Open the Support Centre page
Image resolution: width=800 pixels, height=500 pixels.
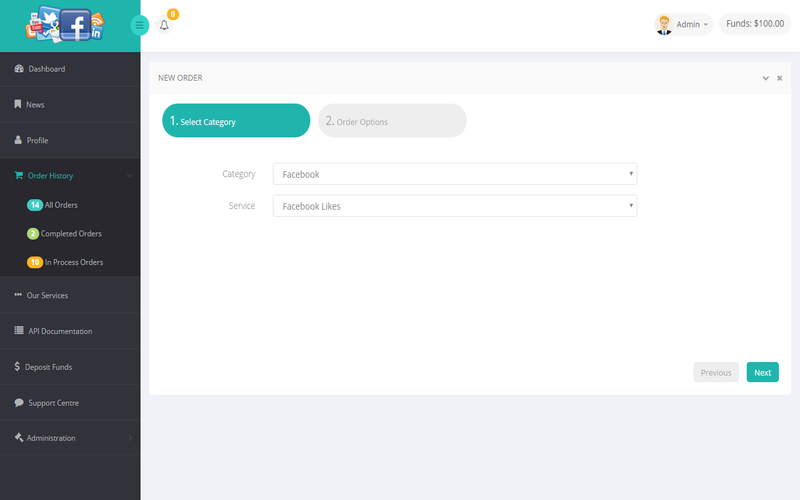point(70,403)
